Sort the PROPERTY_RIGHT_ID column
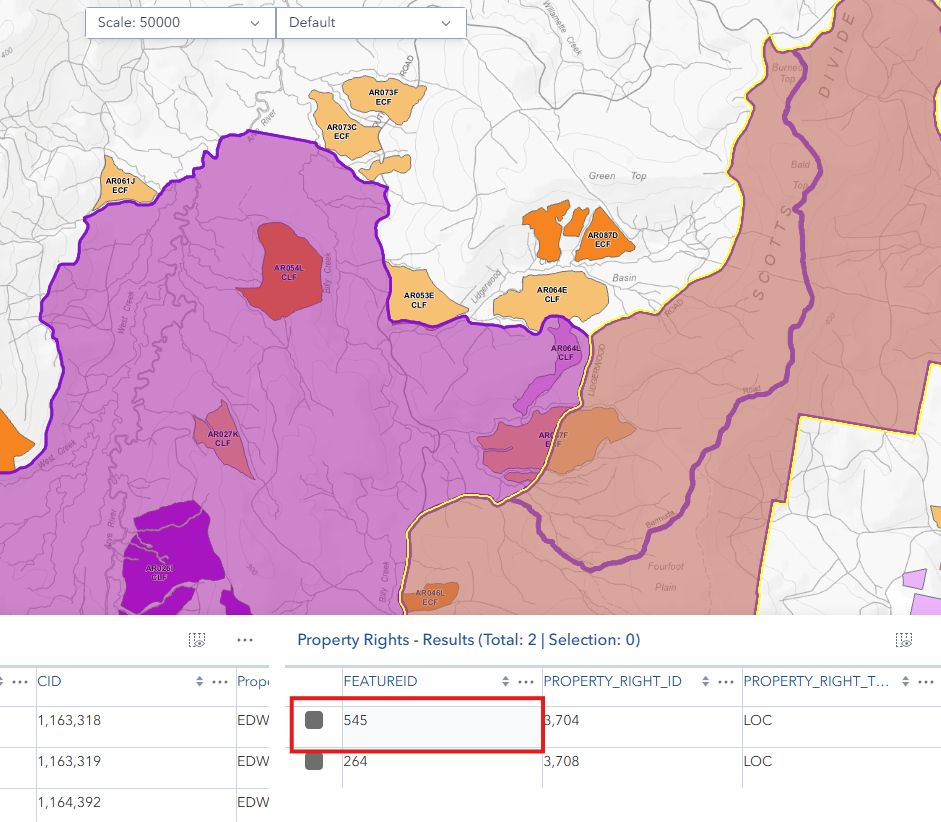 pos(706,682)
